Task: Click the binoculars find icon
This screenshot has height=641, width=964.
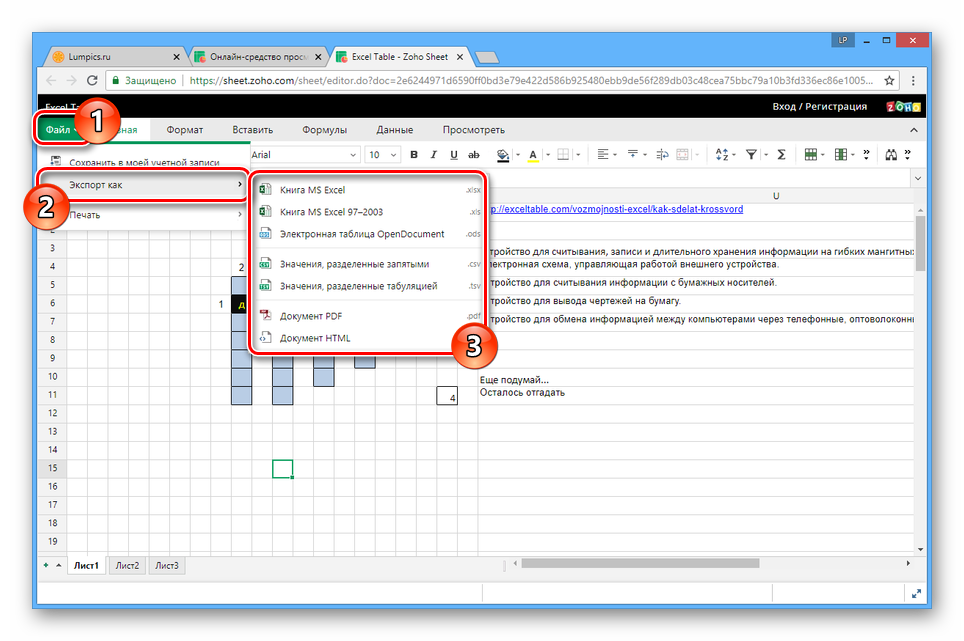Action: point(891,155)
